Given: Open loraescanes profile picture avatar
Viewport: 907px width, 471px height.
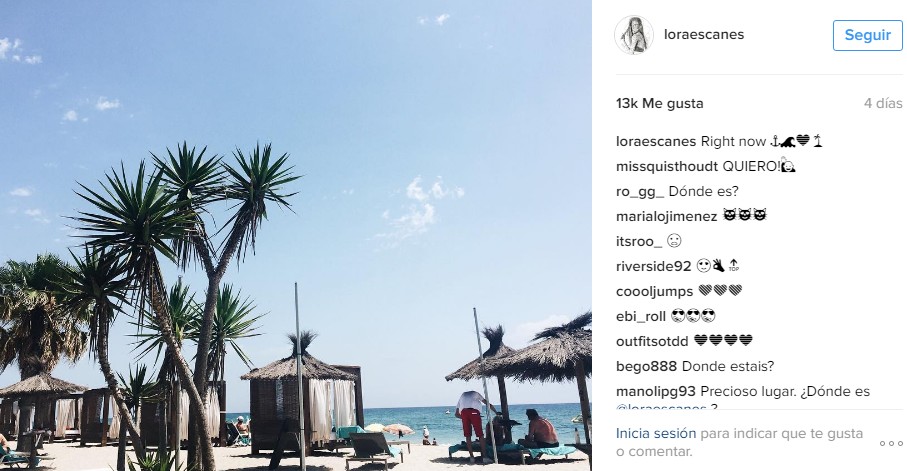Looking at the screenshot, I should pos(634,35).
